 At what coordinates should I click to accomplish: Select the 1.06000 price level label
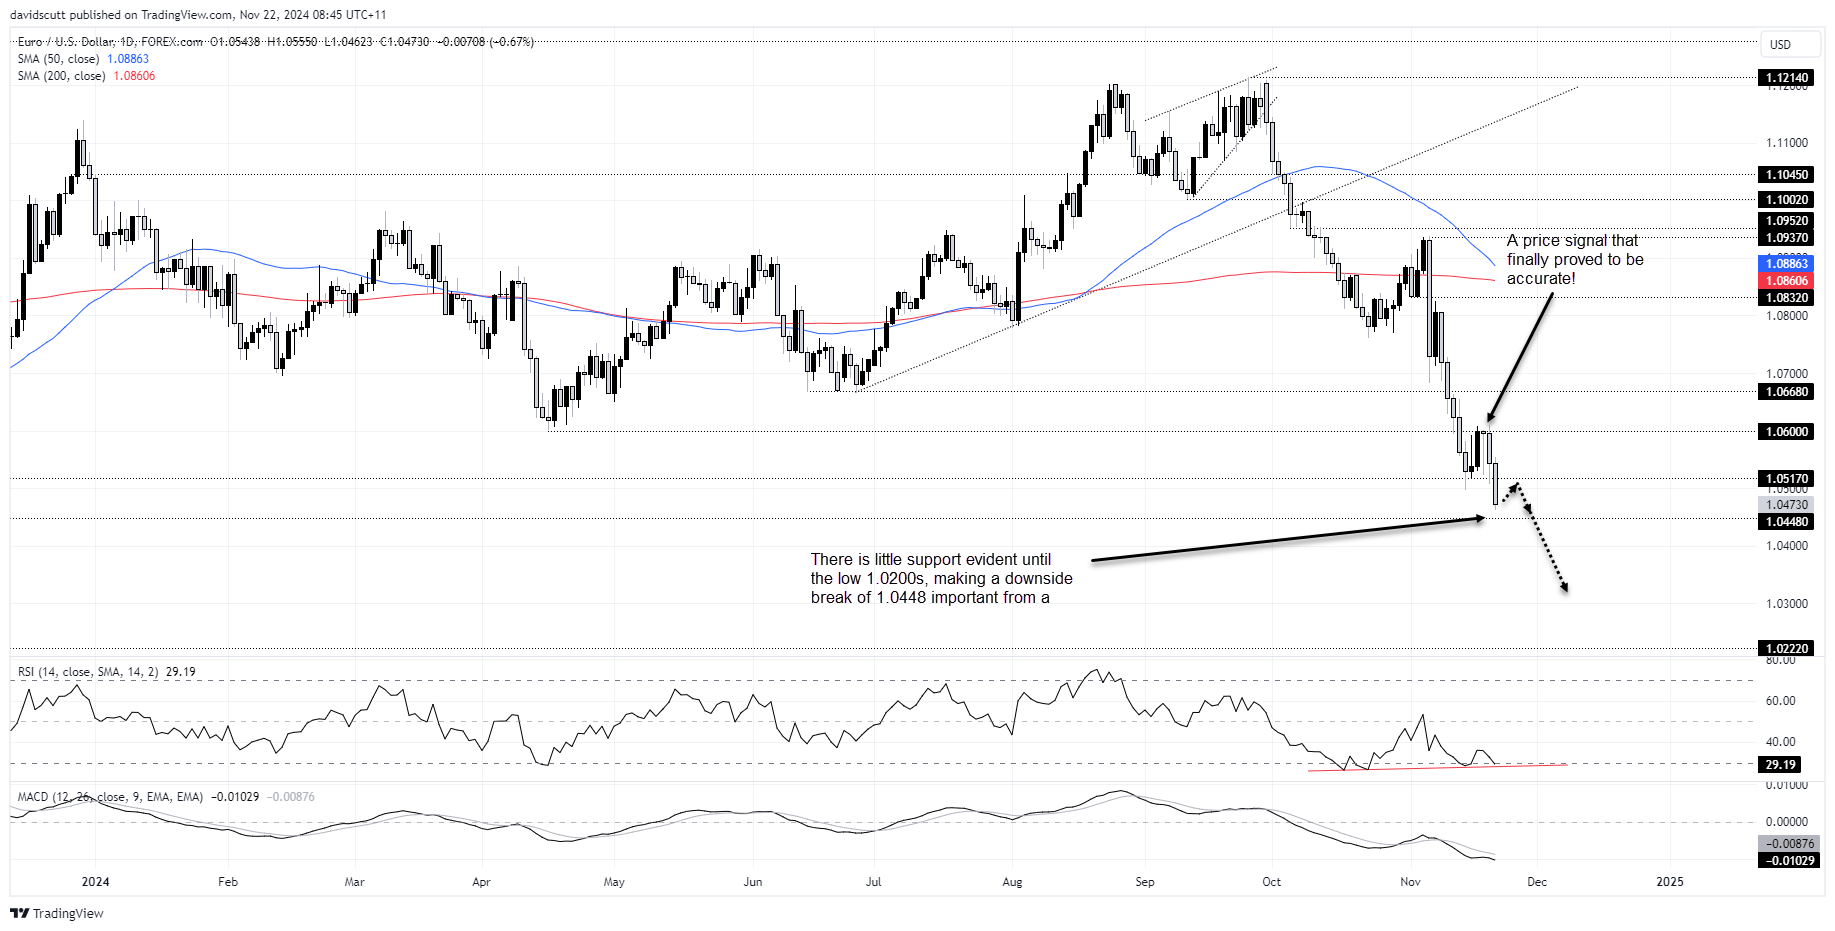[x=1787, y=432]
